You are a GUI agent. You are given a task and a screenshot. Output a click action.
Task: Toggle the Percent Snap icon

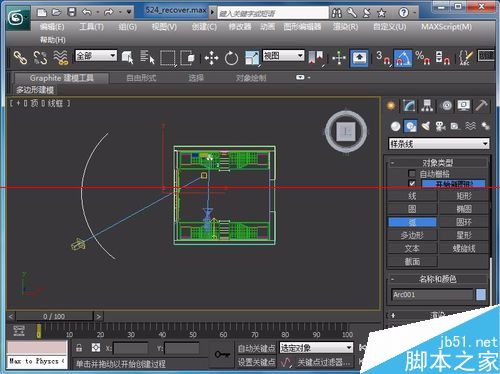coord(423,58)
